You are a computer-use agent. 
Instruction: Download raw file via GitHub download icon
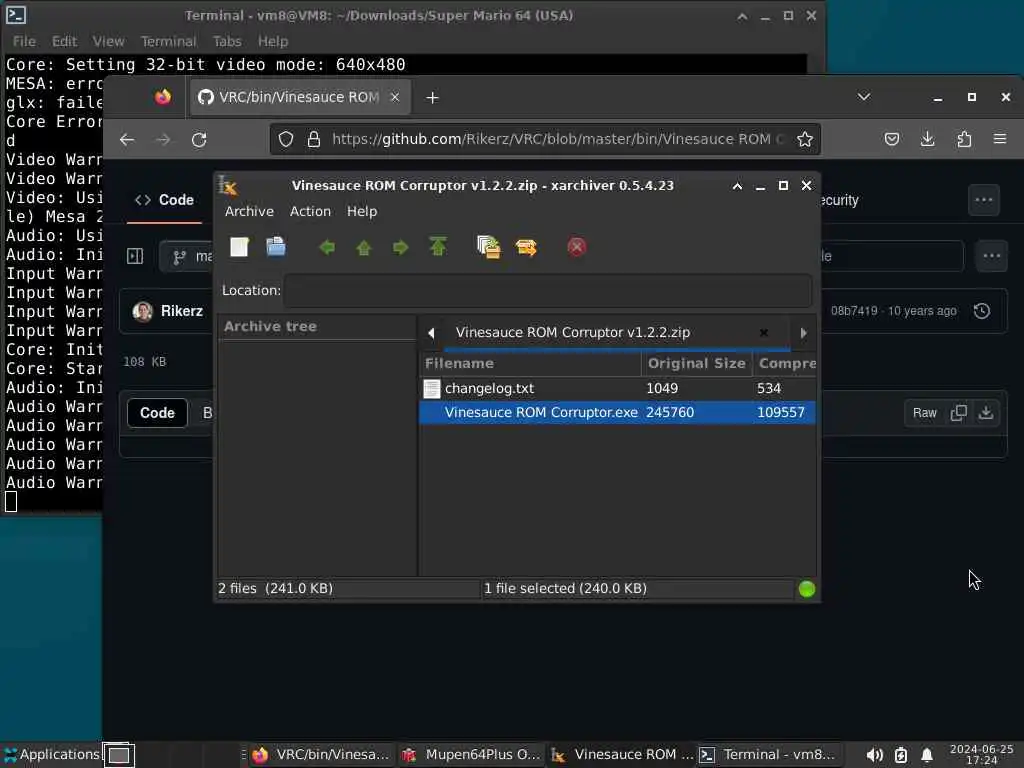(985, 413)
